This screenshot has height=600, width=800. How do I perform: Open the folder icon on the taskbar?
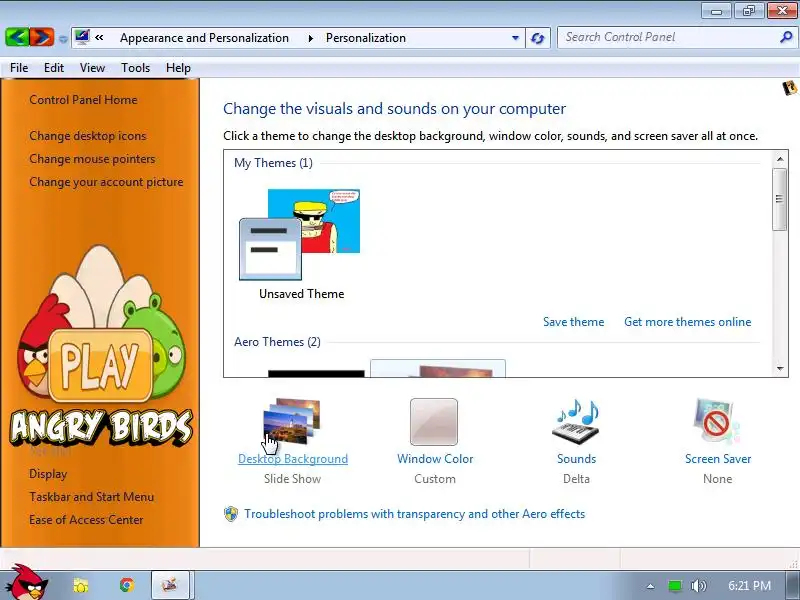[x=81, y=585]
